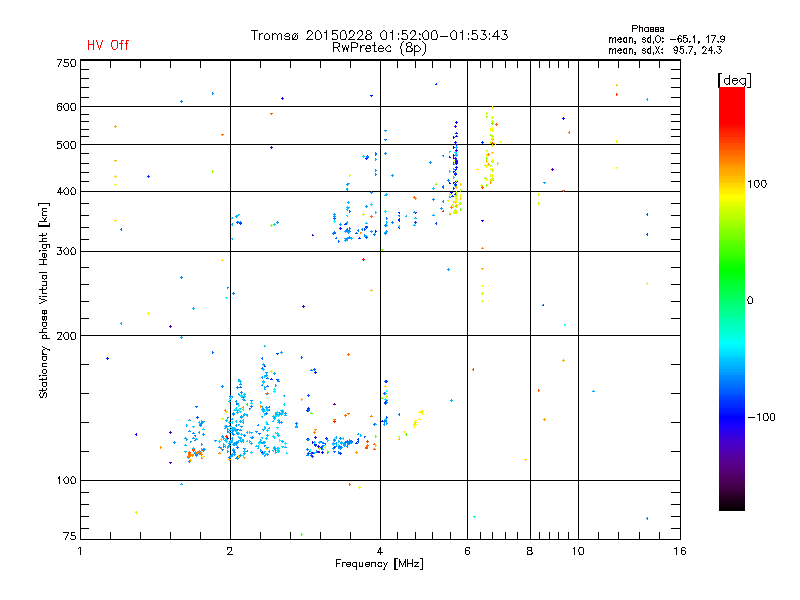Select the plot title 'Tromsø 20150228 01:52:00-01:53:43'
The image size is (800, 600).
(x=379, y=35)
